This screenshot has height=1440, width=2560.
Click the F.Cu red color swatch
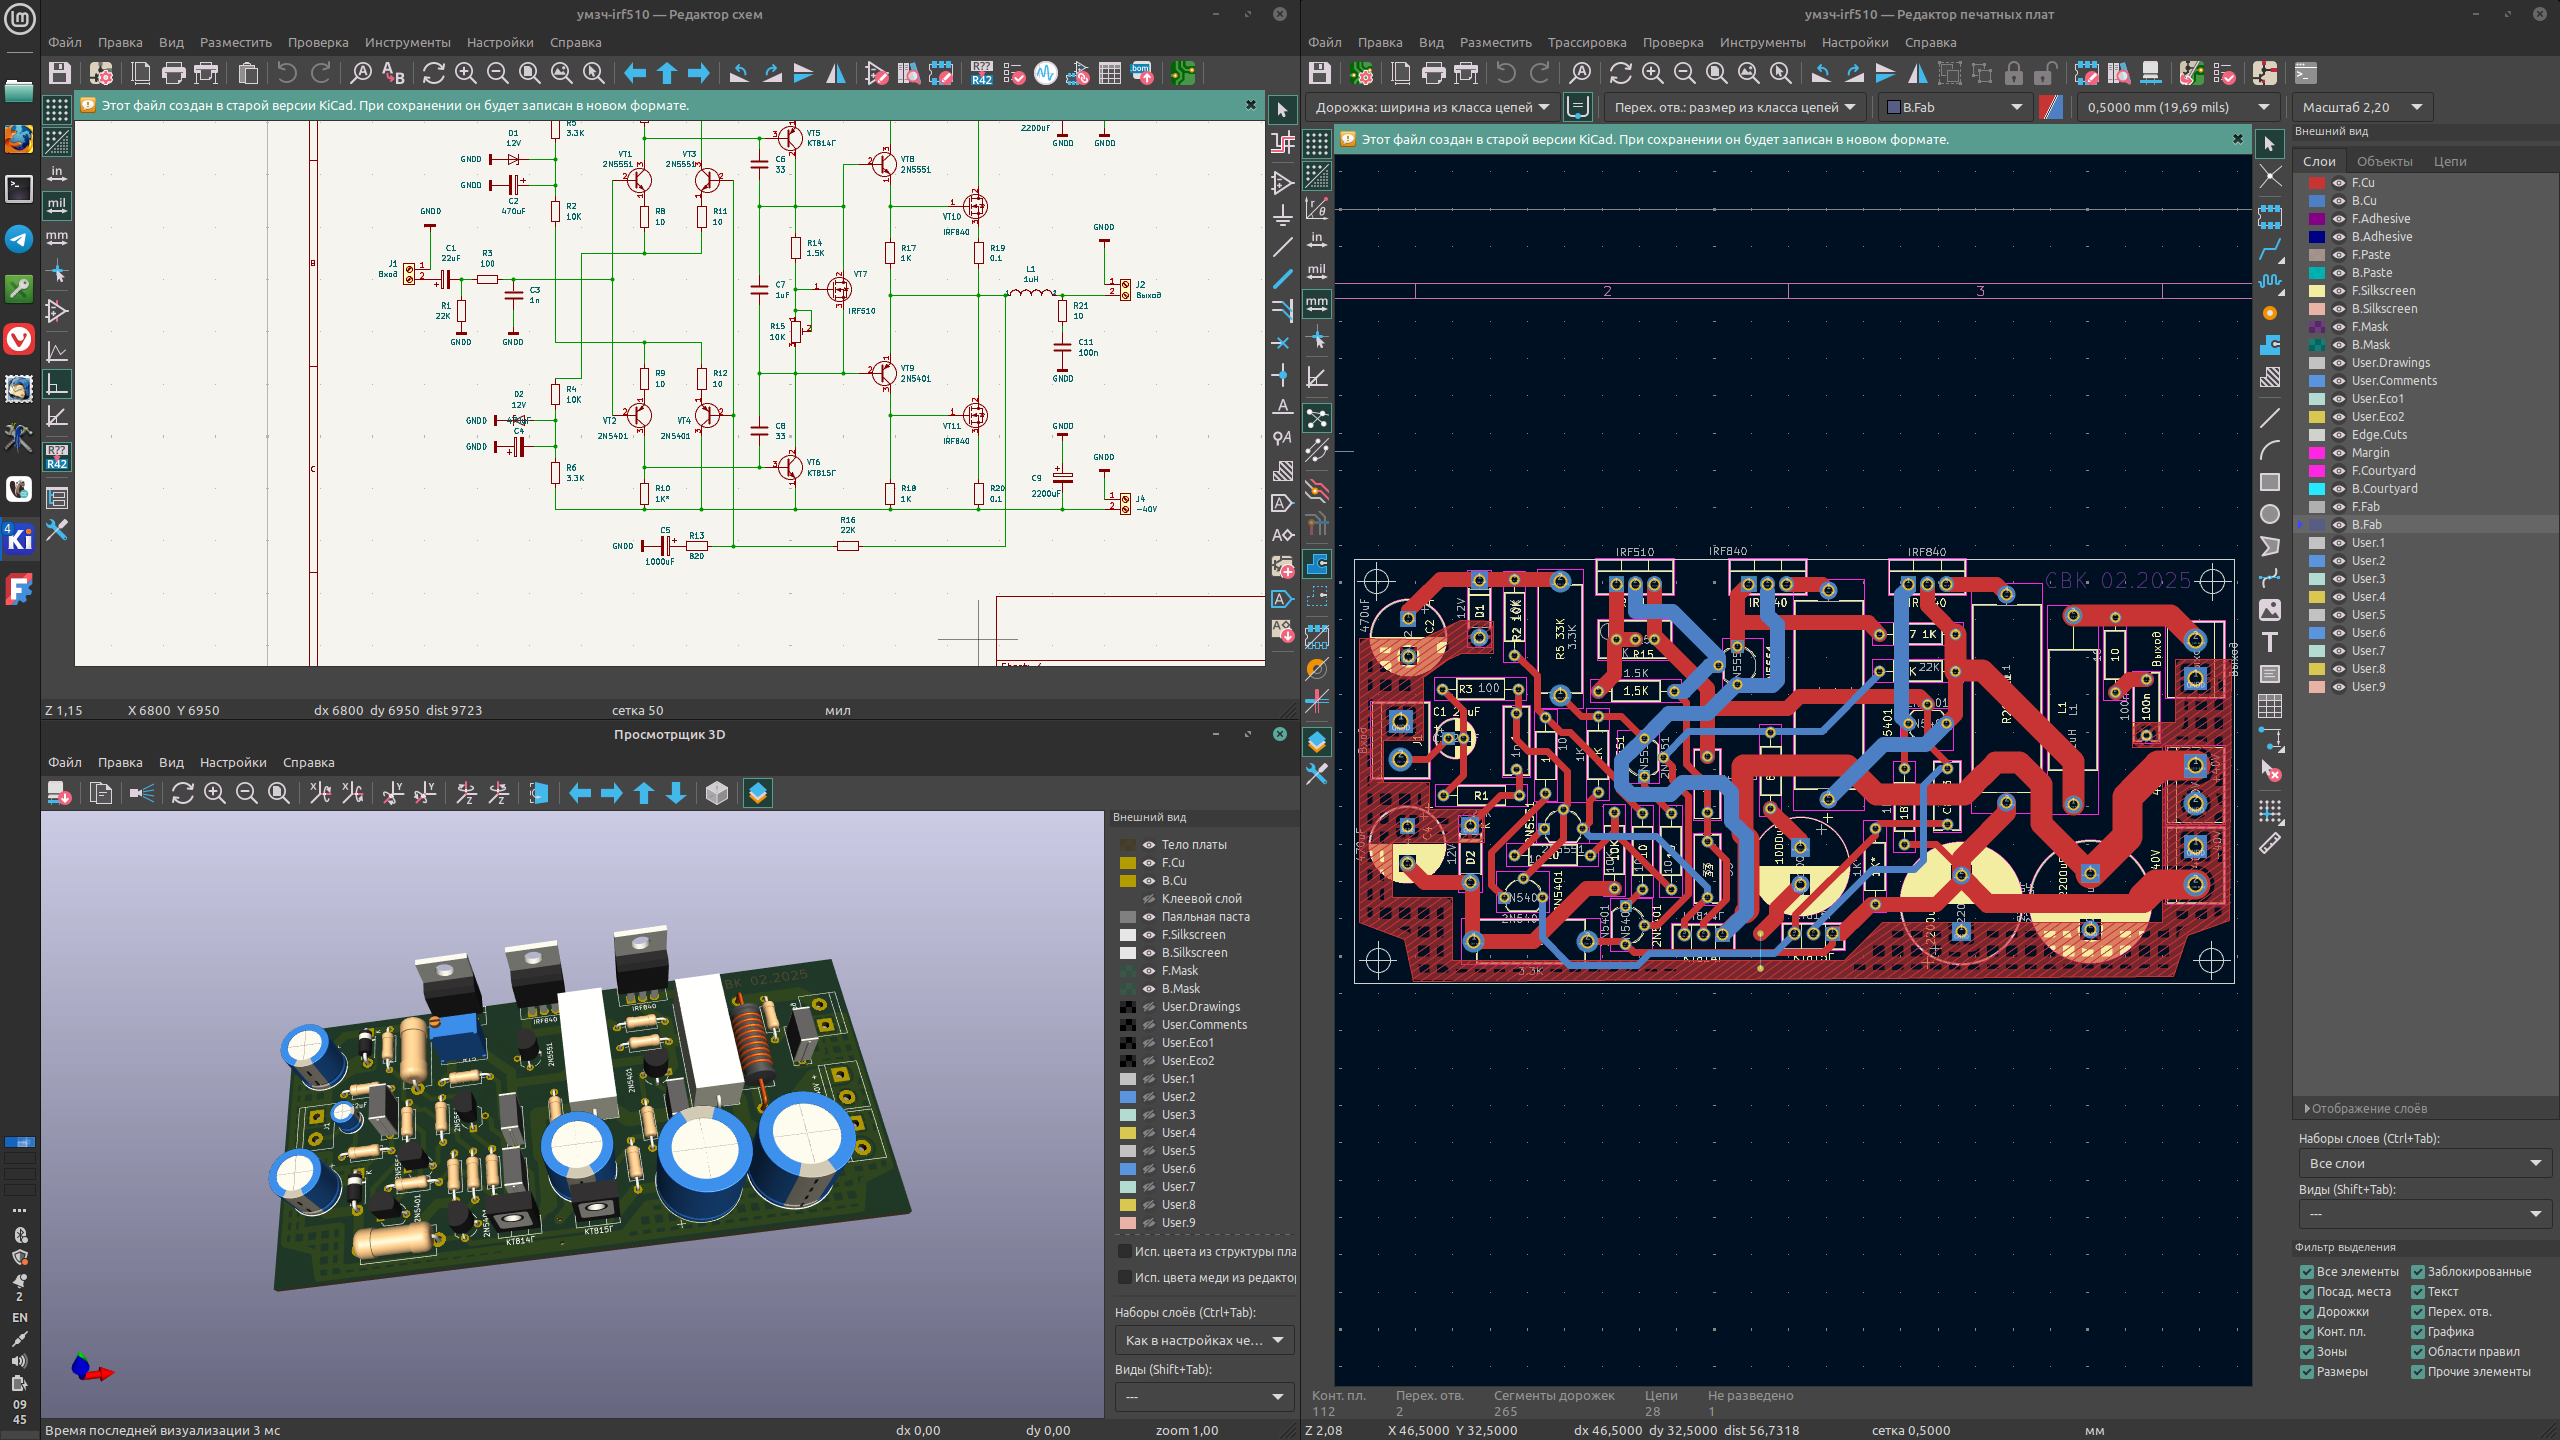click(2316, 183)
